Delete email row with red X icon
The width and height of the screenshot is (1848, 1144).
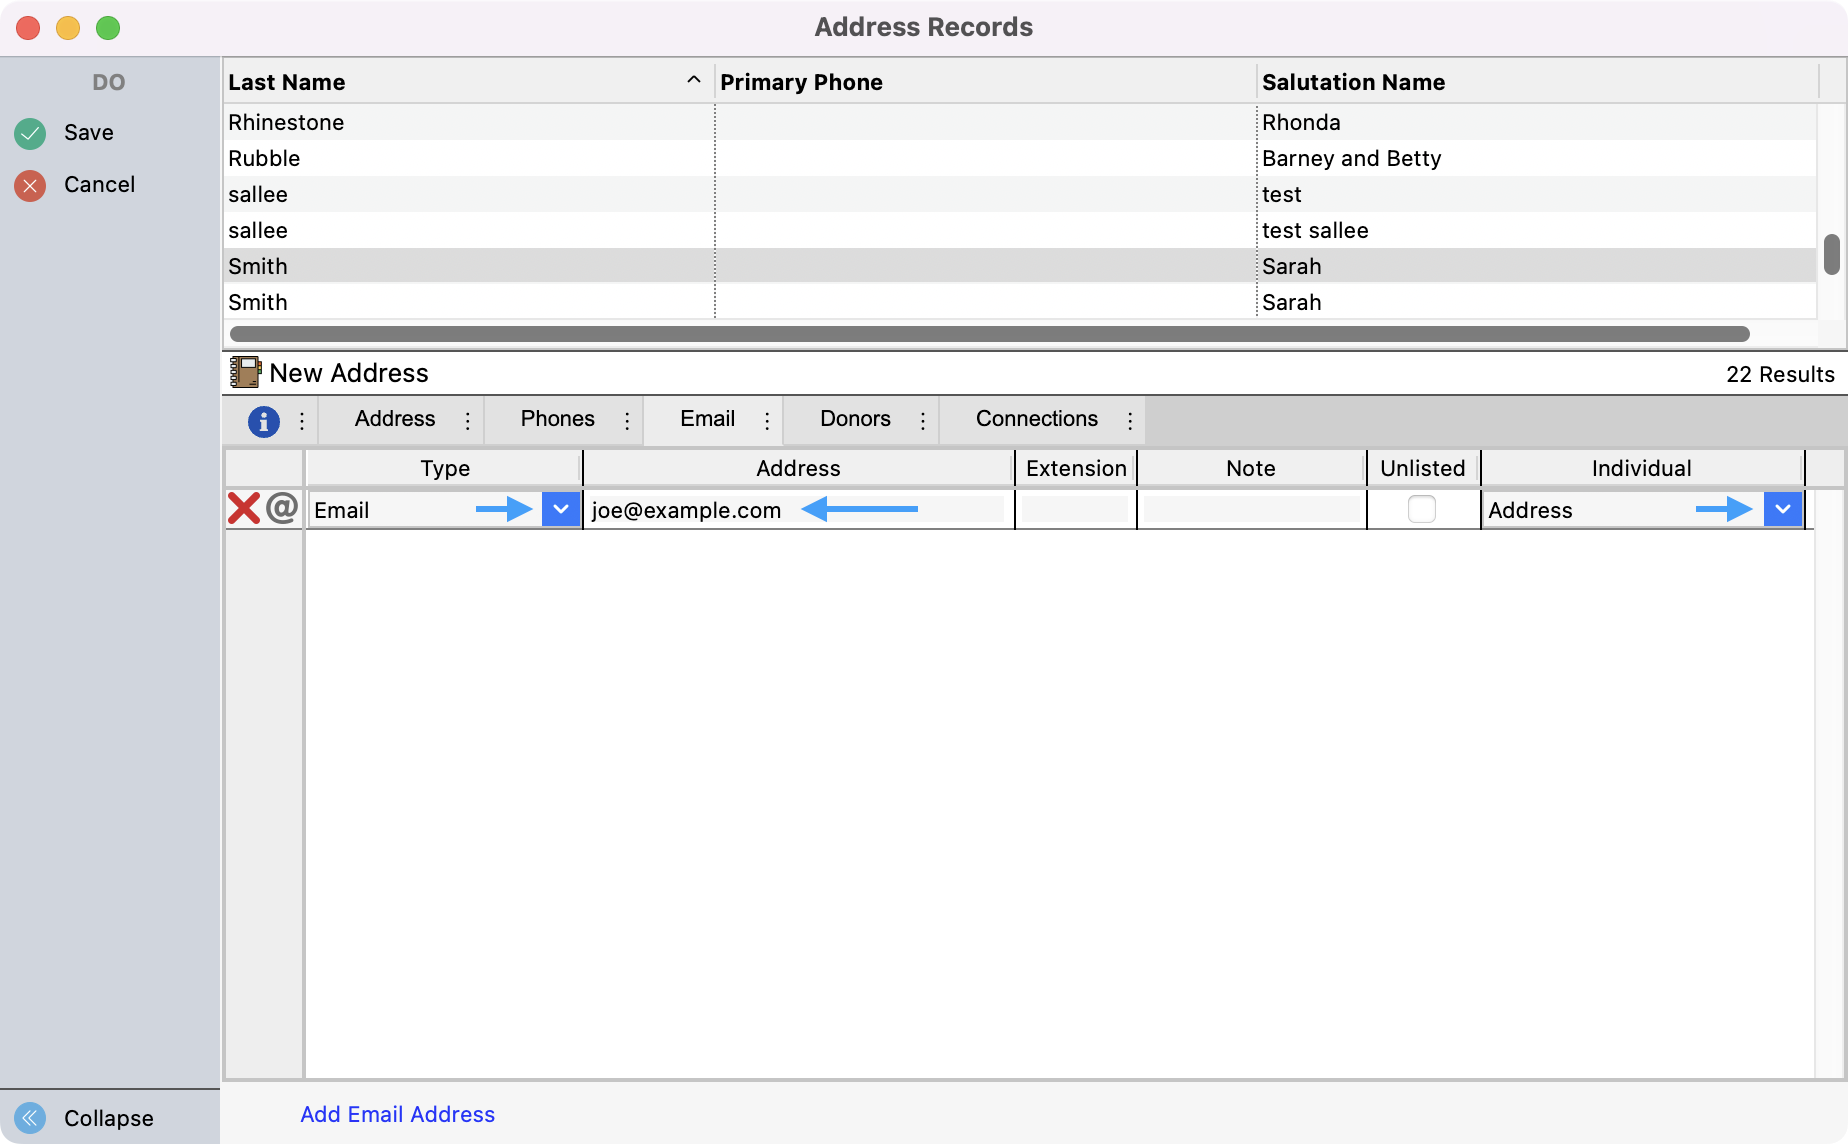243,509
